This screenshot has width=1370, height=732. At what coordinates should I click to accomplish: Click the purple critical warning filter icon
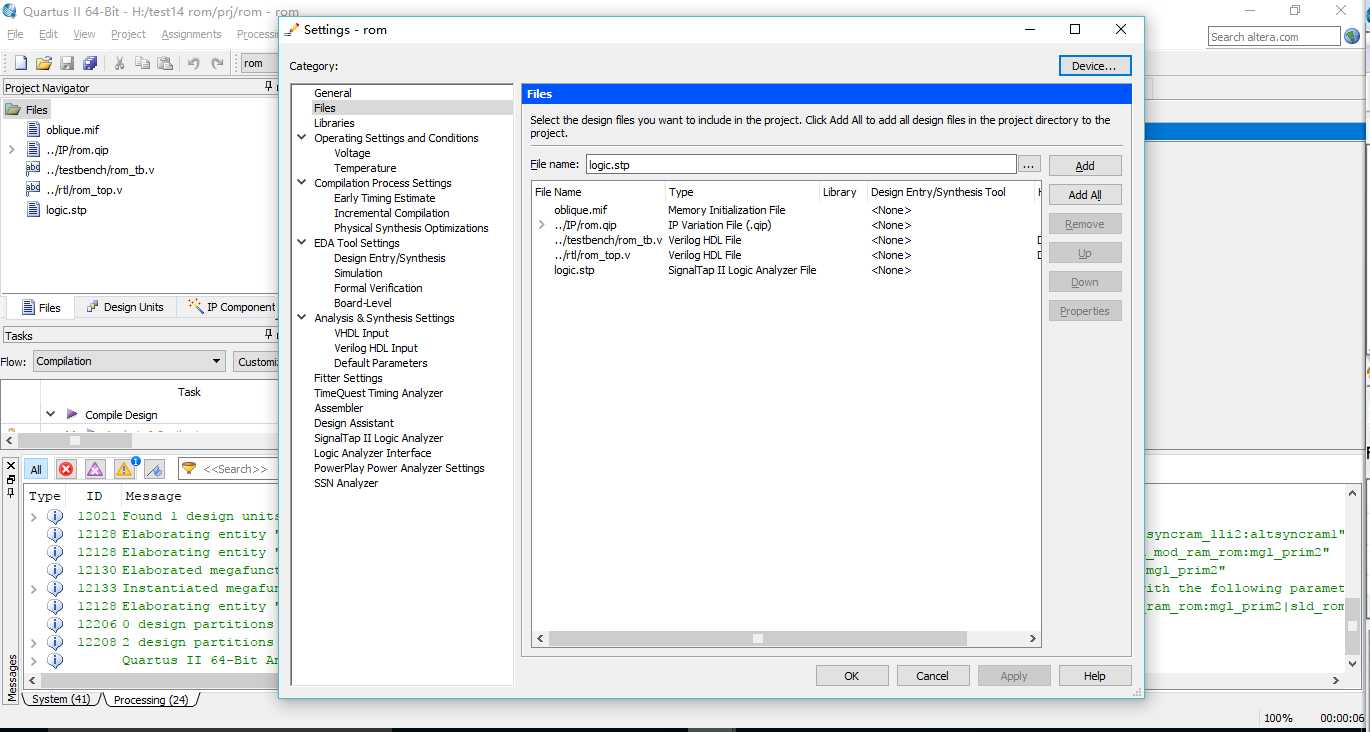tap(95, 469)
